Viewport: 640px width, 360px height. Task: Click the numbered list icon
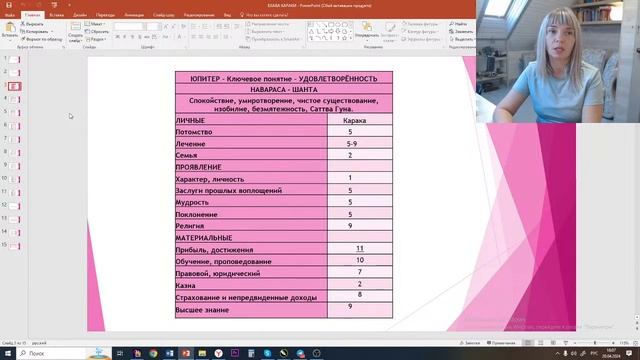pos(206,27)
